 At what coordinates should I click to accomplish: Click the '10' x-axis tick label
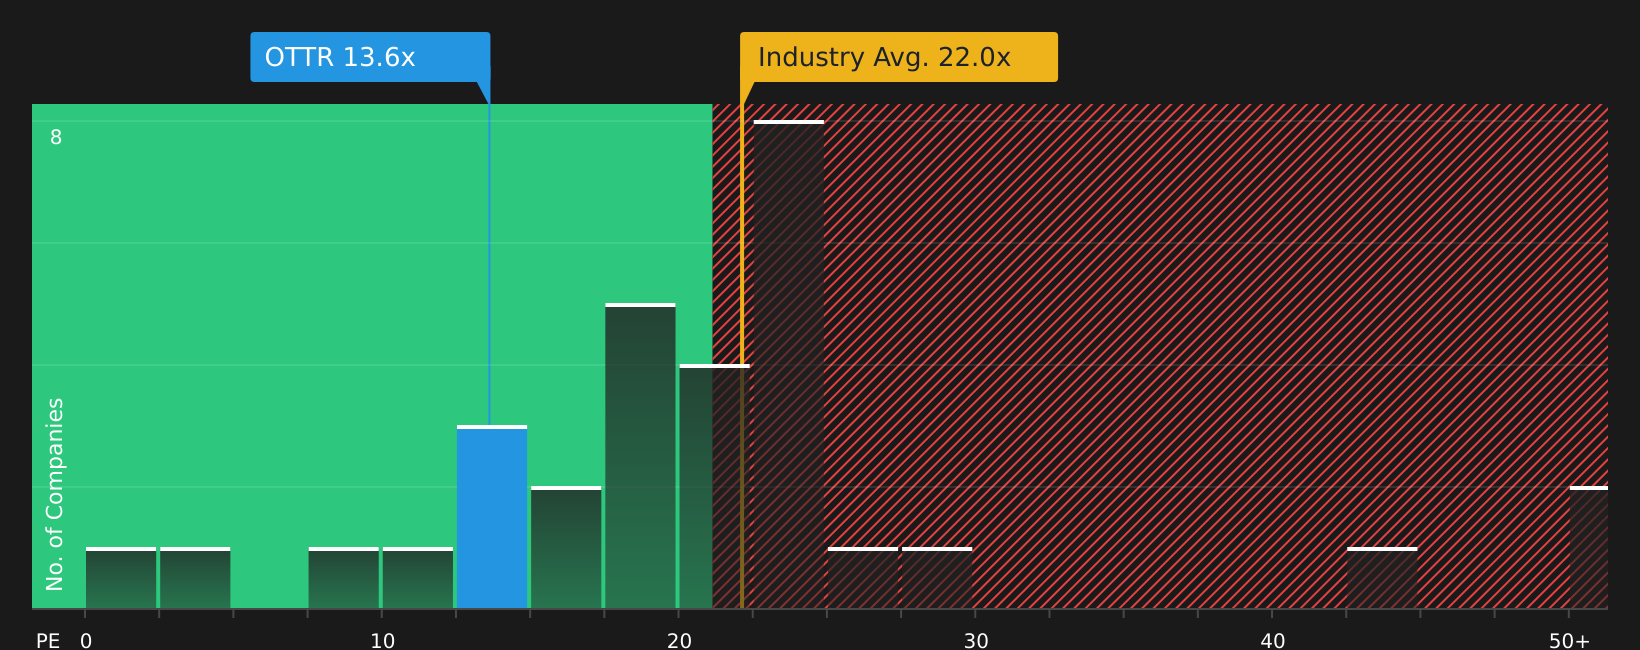[x=383, y=641]
